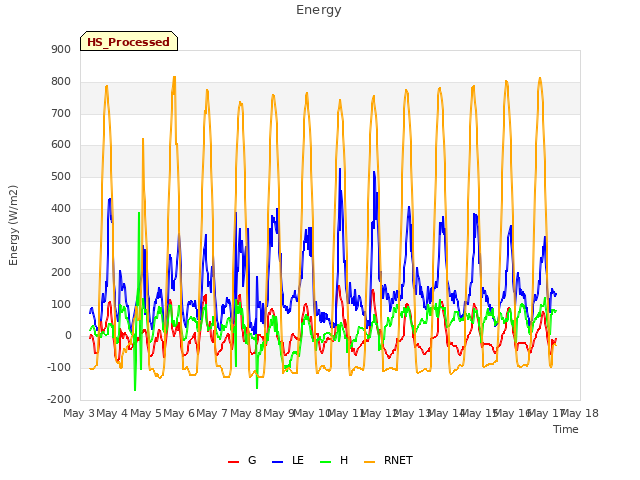This screenshot has height=480, width=640.
Task: Click the -200 y-axis tick label
Action: pyautogui.click(x=59, y=399)
